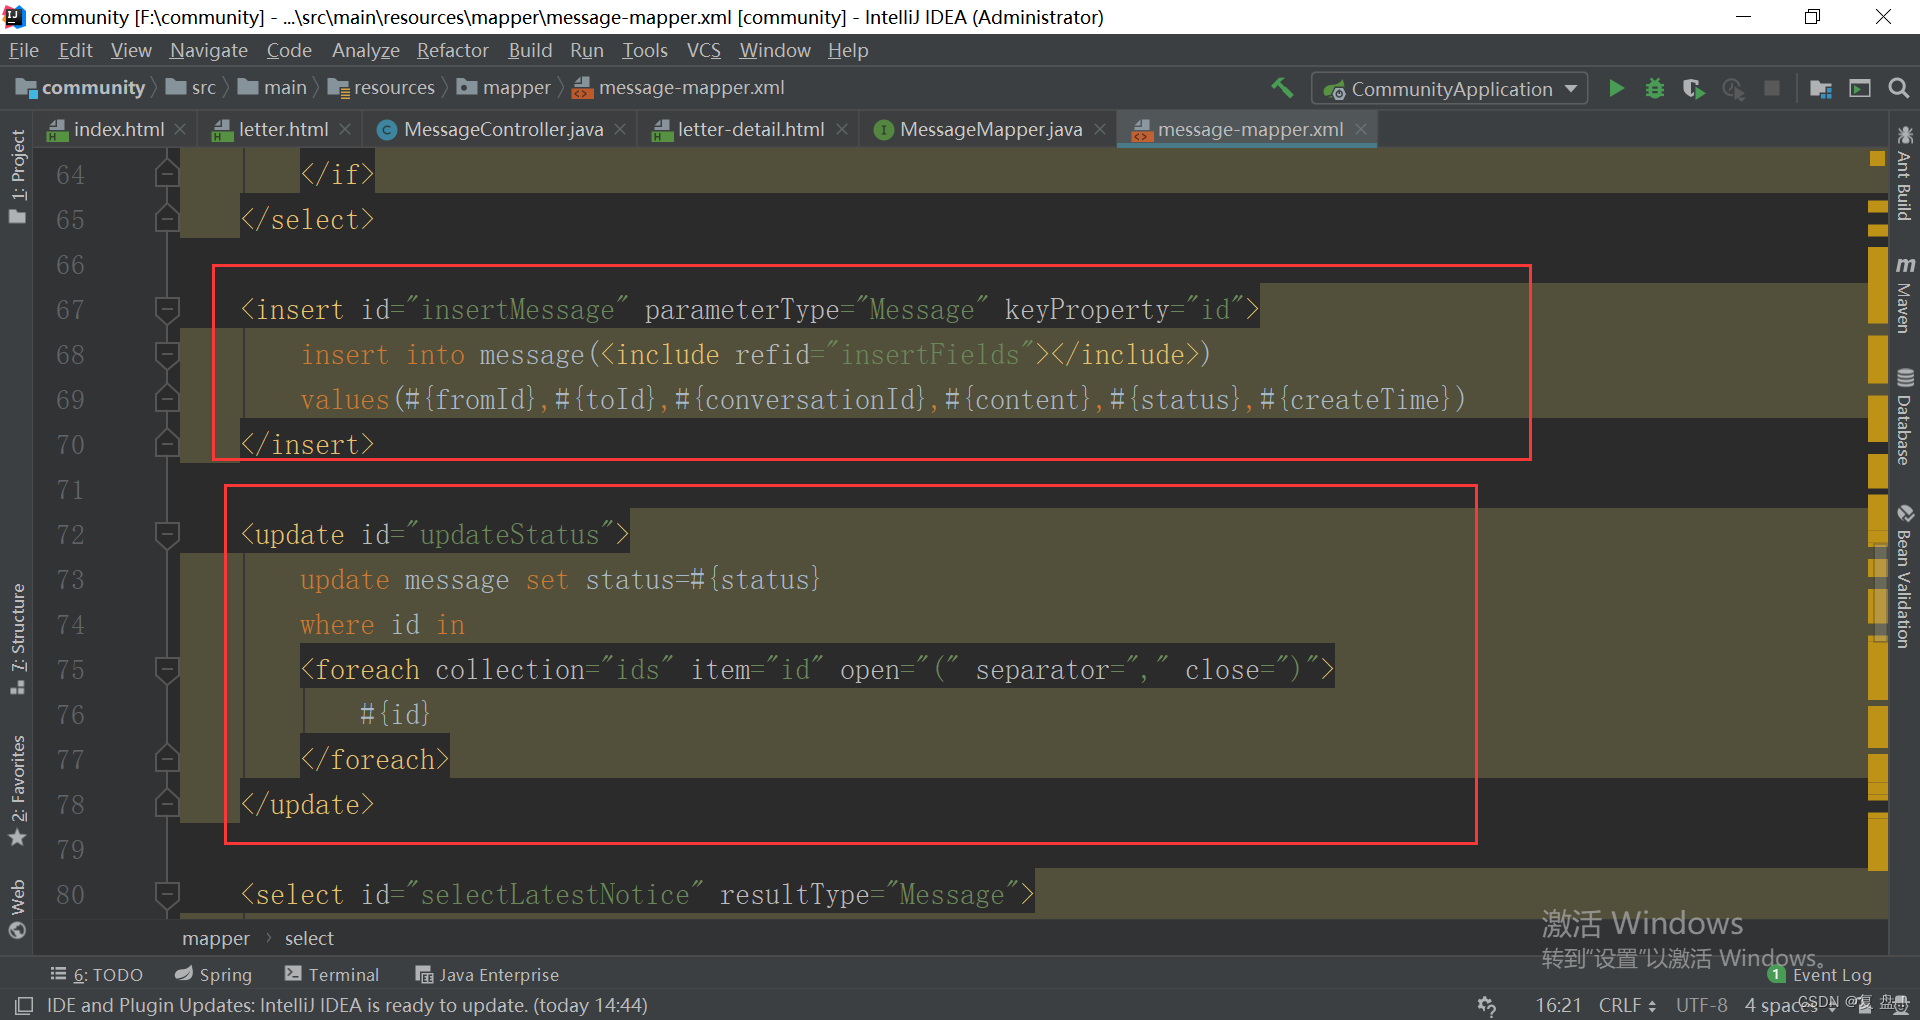The width and height of the screenshot is (1920, 1020).
Task: Change UTF-8 file encoding
Action: [x=1701, y=1005]
